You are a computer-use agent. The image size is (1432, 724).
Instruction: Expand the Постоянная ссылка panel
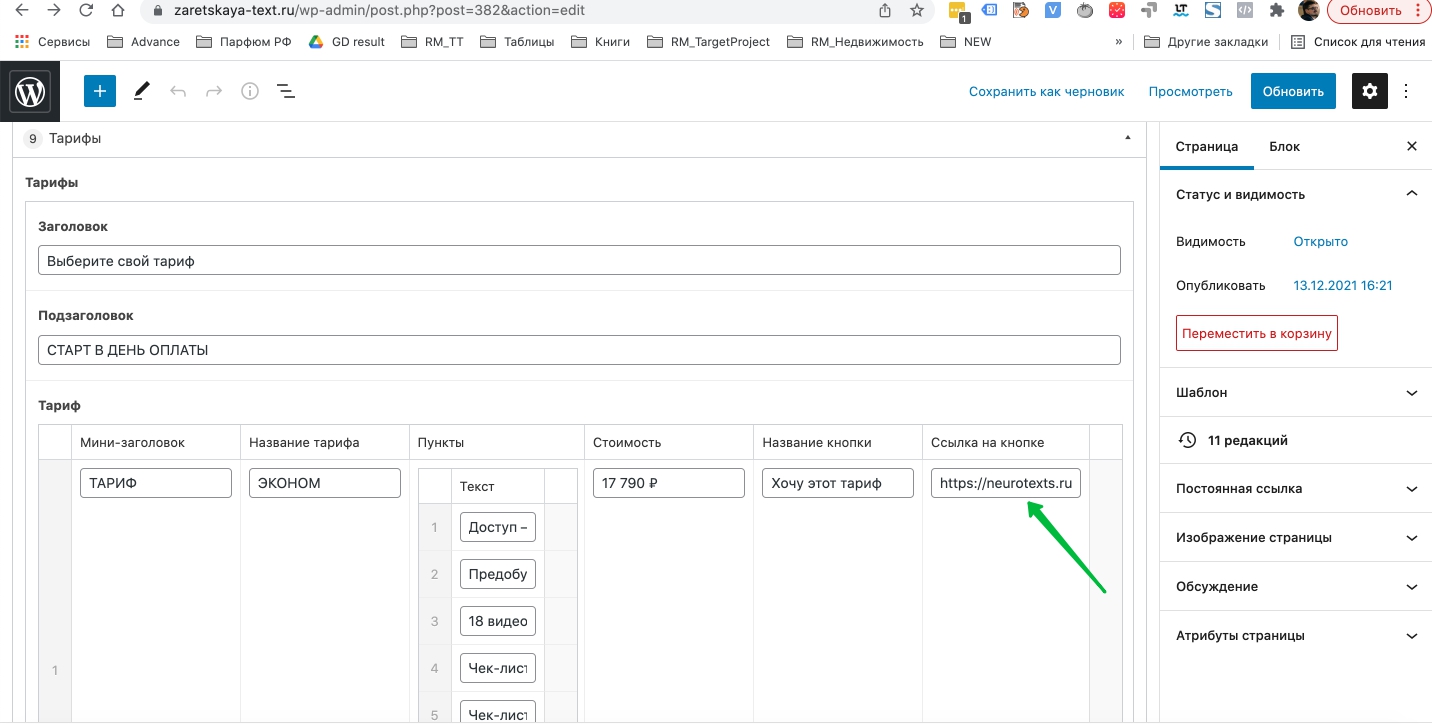[x=1411, y=489]
